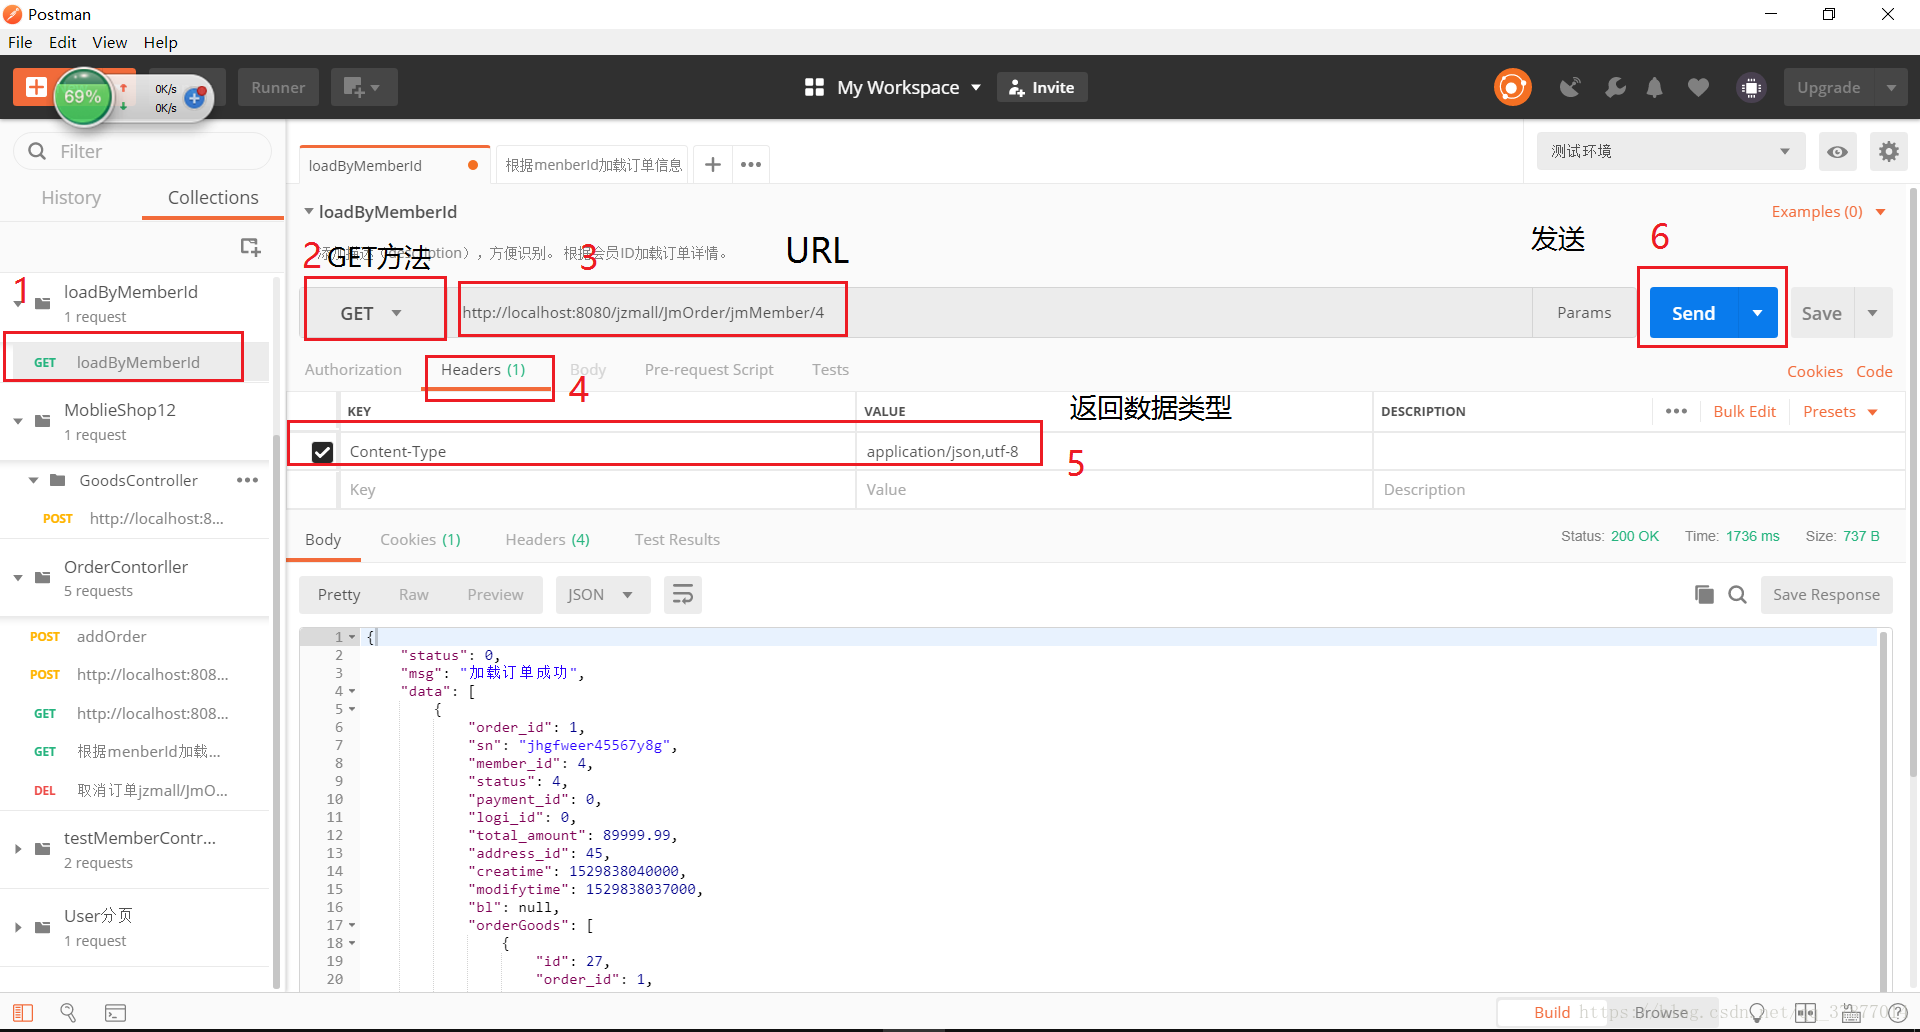Open My Workspace dropdown

pos(909,88)
